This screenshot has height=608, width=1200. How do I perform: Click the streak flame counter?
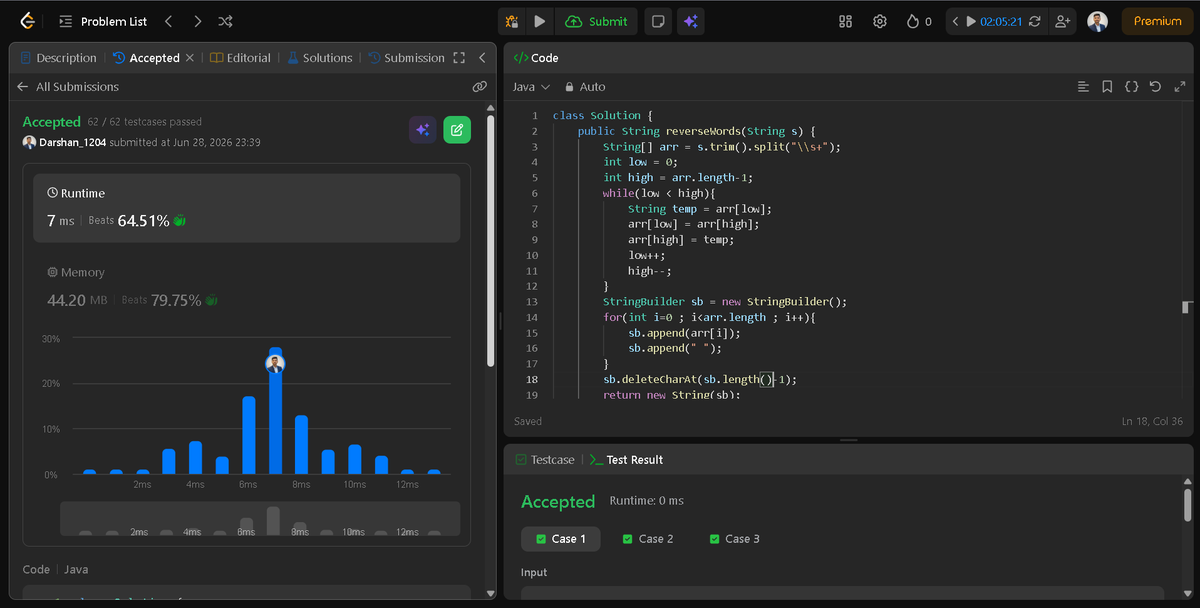919,21
